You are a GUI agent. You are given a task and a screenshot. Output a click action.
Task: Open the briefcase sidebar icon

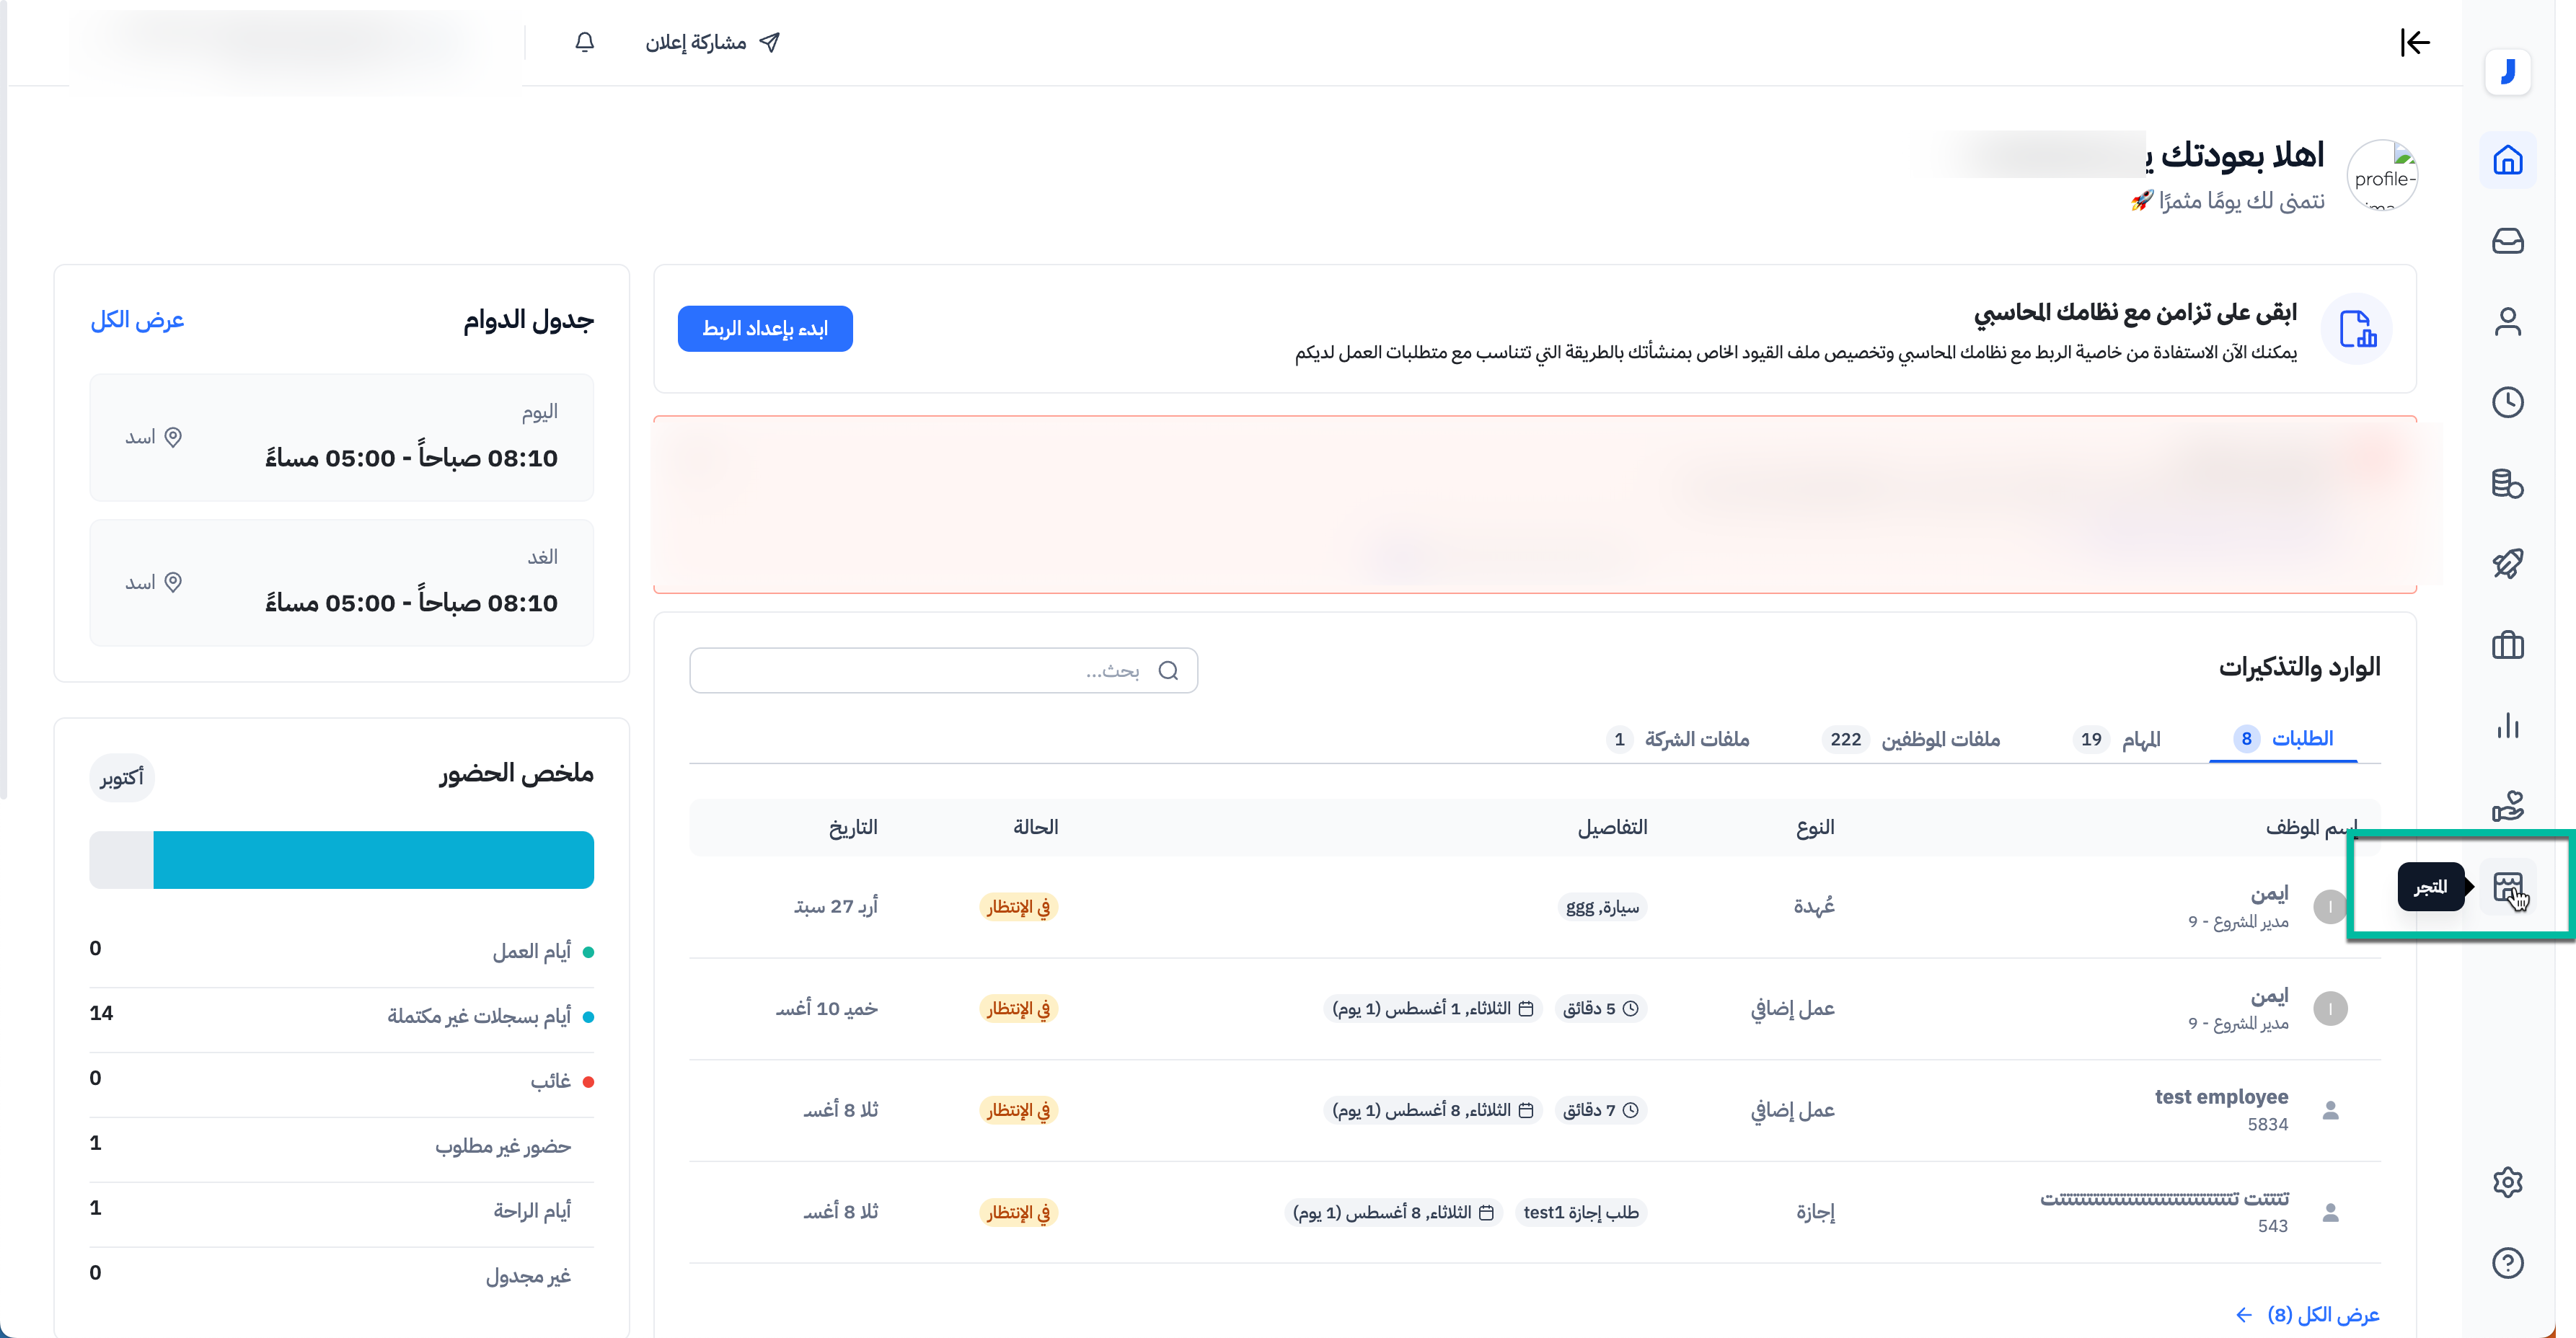coord(2507,645)
